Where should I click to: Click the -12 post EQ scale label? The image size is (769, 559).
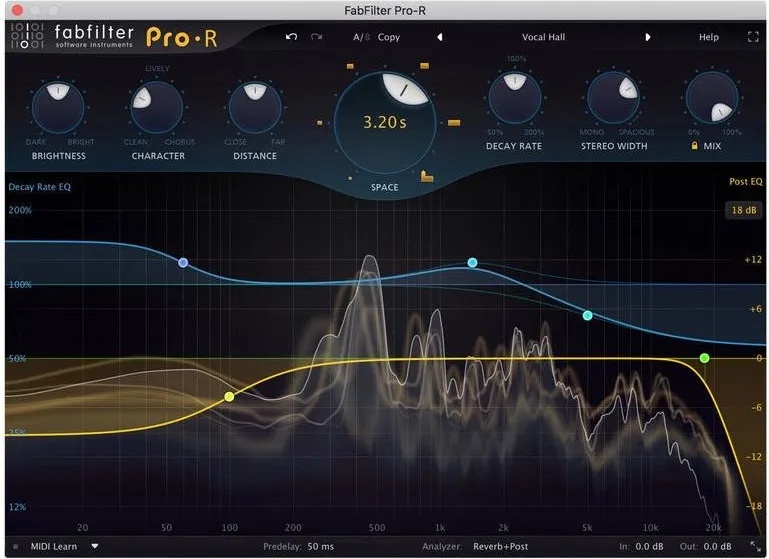pyautogui.click(x=754, y=457)
